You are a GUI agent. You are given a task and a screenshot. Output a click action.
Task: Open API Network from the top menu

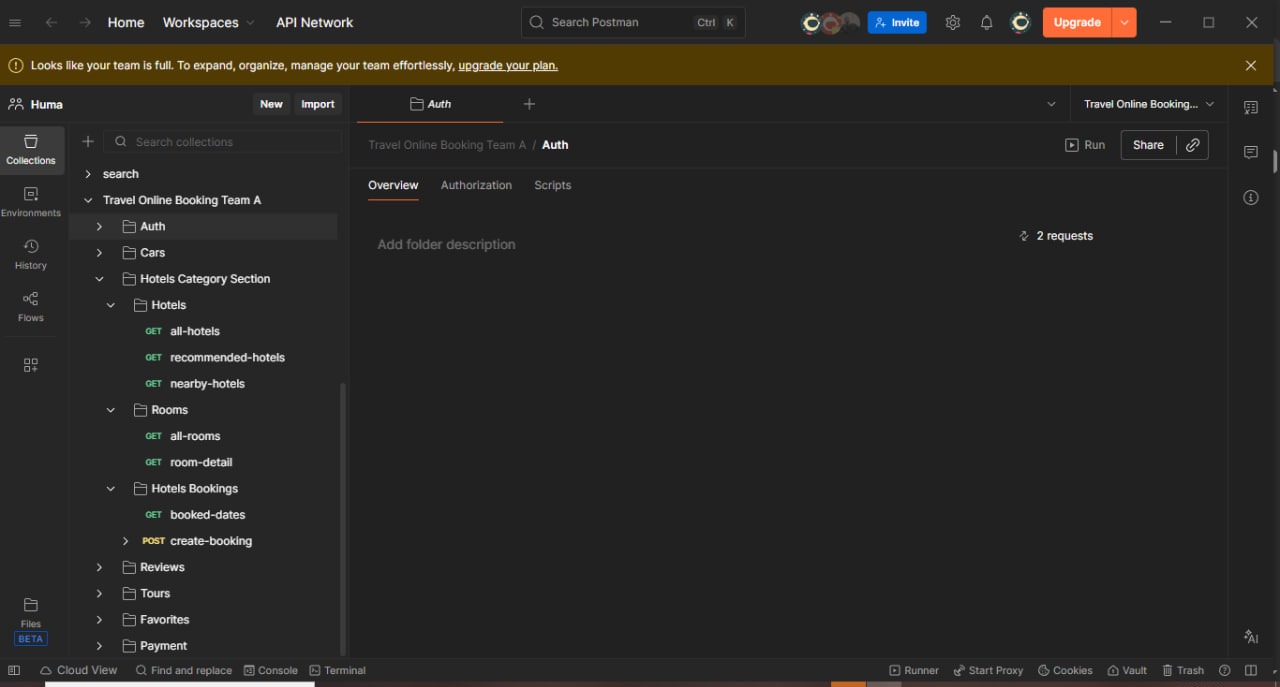(314, 22)
